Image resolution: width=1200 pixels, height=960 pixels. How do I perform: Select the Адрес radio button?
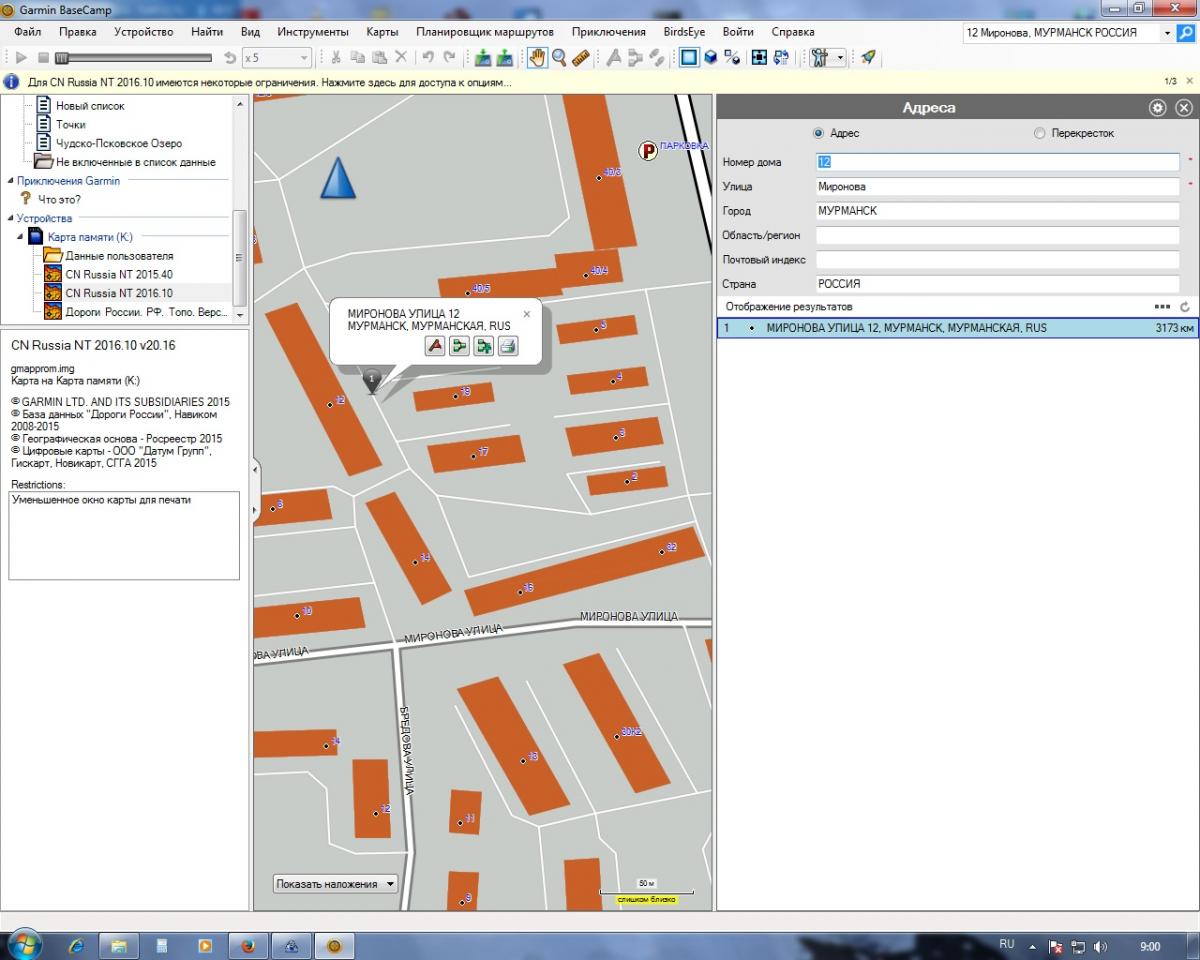pos(819,133)
